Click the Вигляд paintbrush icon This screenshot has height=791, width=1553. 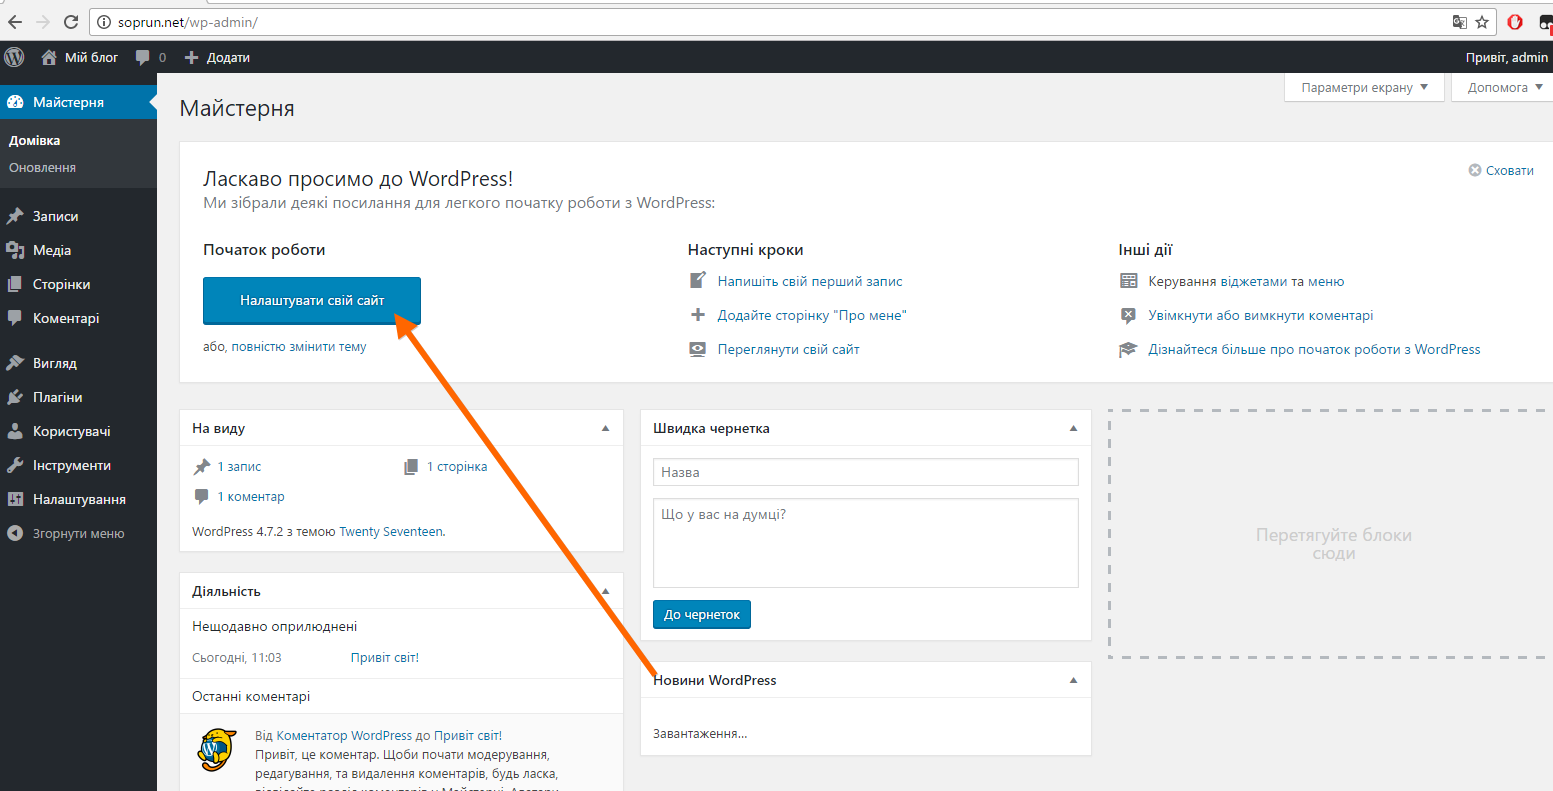pos(15,363)
